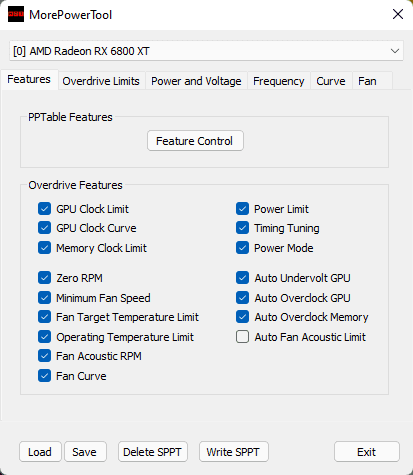The width and height of the screenshot is (413, 475).
Task: Go to the Frequency tab
Action: point(279,81)
